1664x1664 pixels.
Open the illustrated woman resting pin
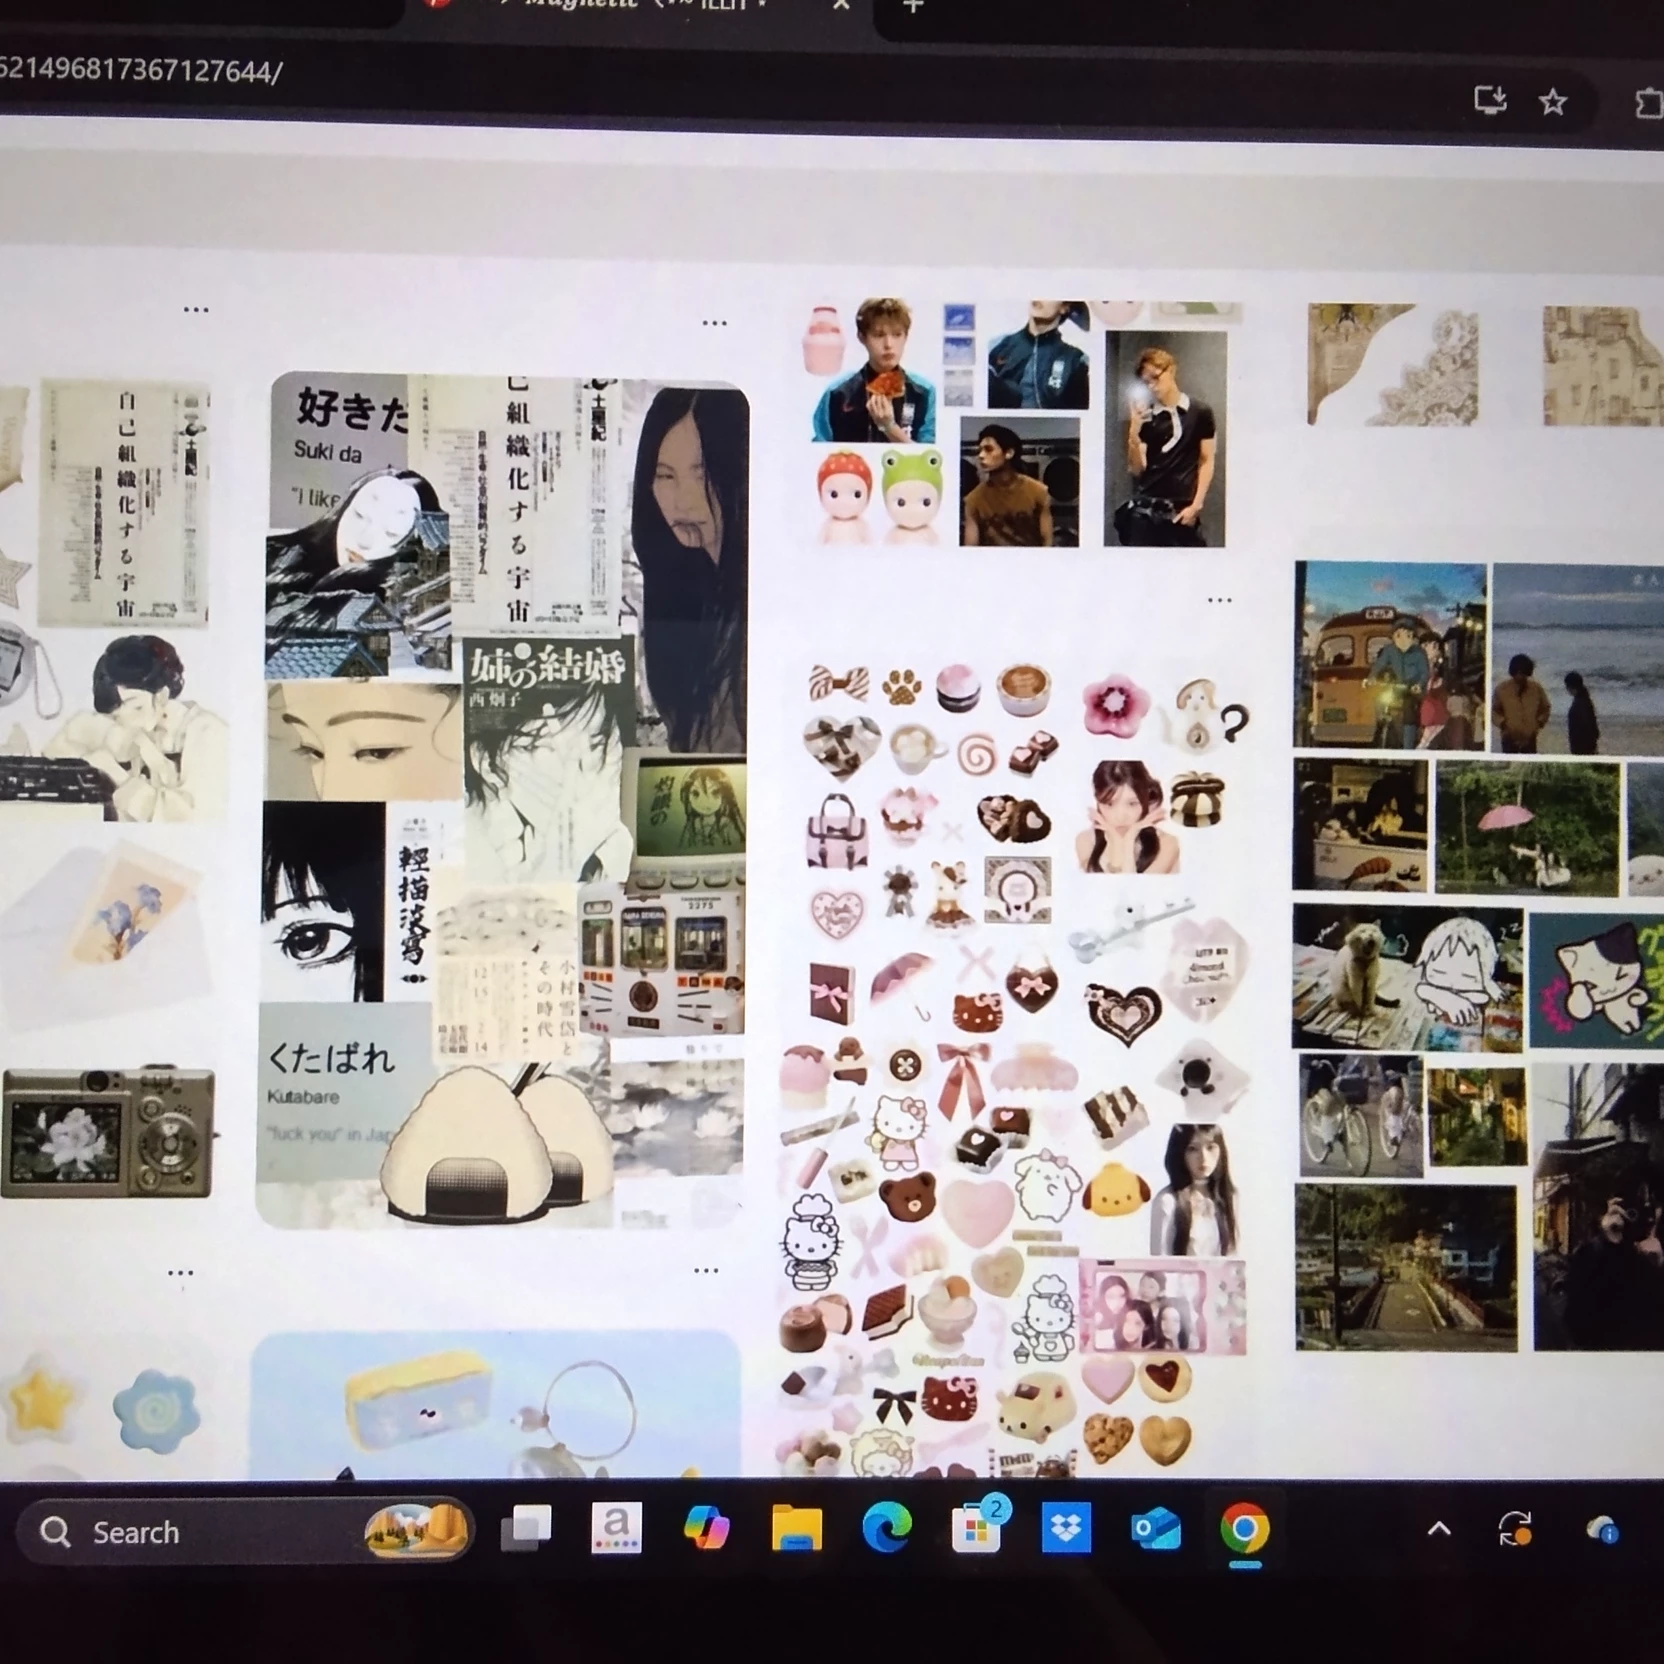115,727
